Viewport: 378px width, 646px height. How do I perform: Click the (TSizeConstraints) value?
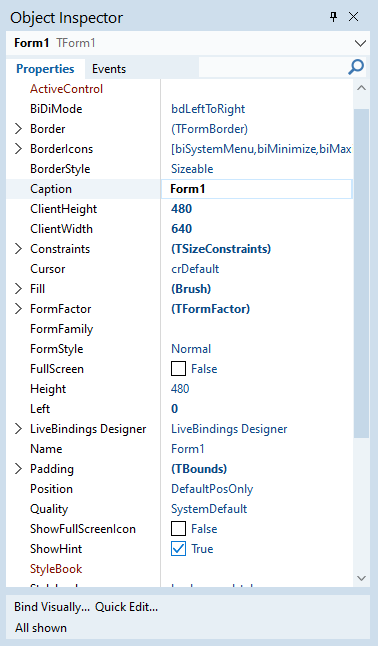tap(221, 249)
